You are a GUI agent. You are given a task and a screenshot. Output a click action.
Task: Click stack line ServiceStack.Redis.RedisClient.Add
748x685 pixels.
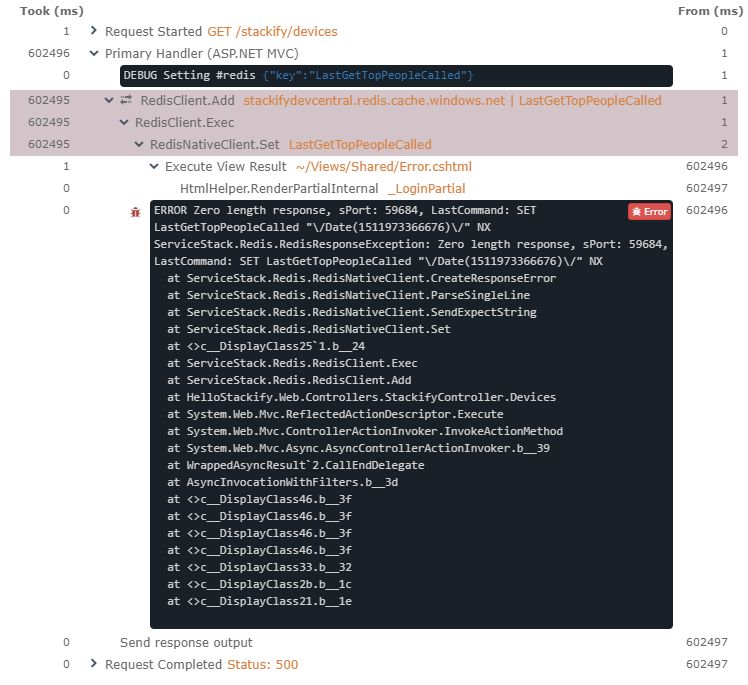(289, 380)
